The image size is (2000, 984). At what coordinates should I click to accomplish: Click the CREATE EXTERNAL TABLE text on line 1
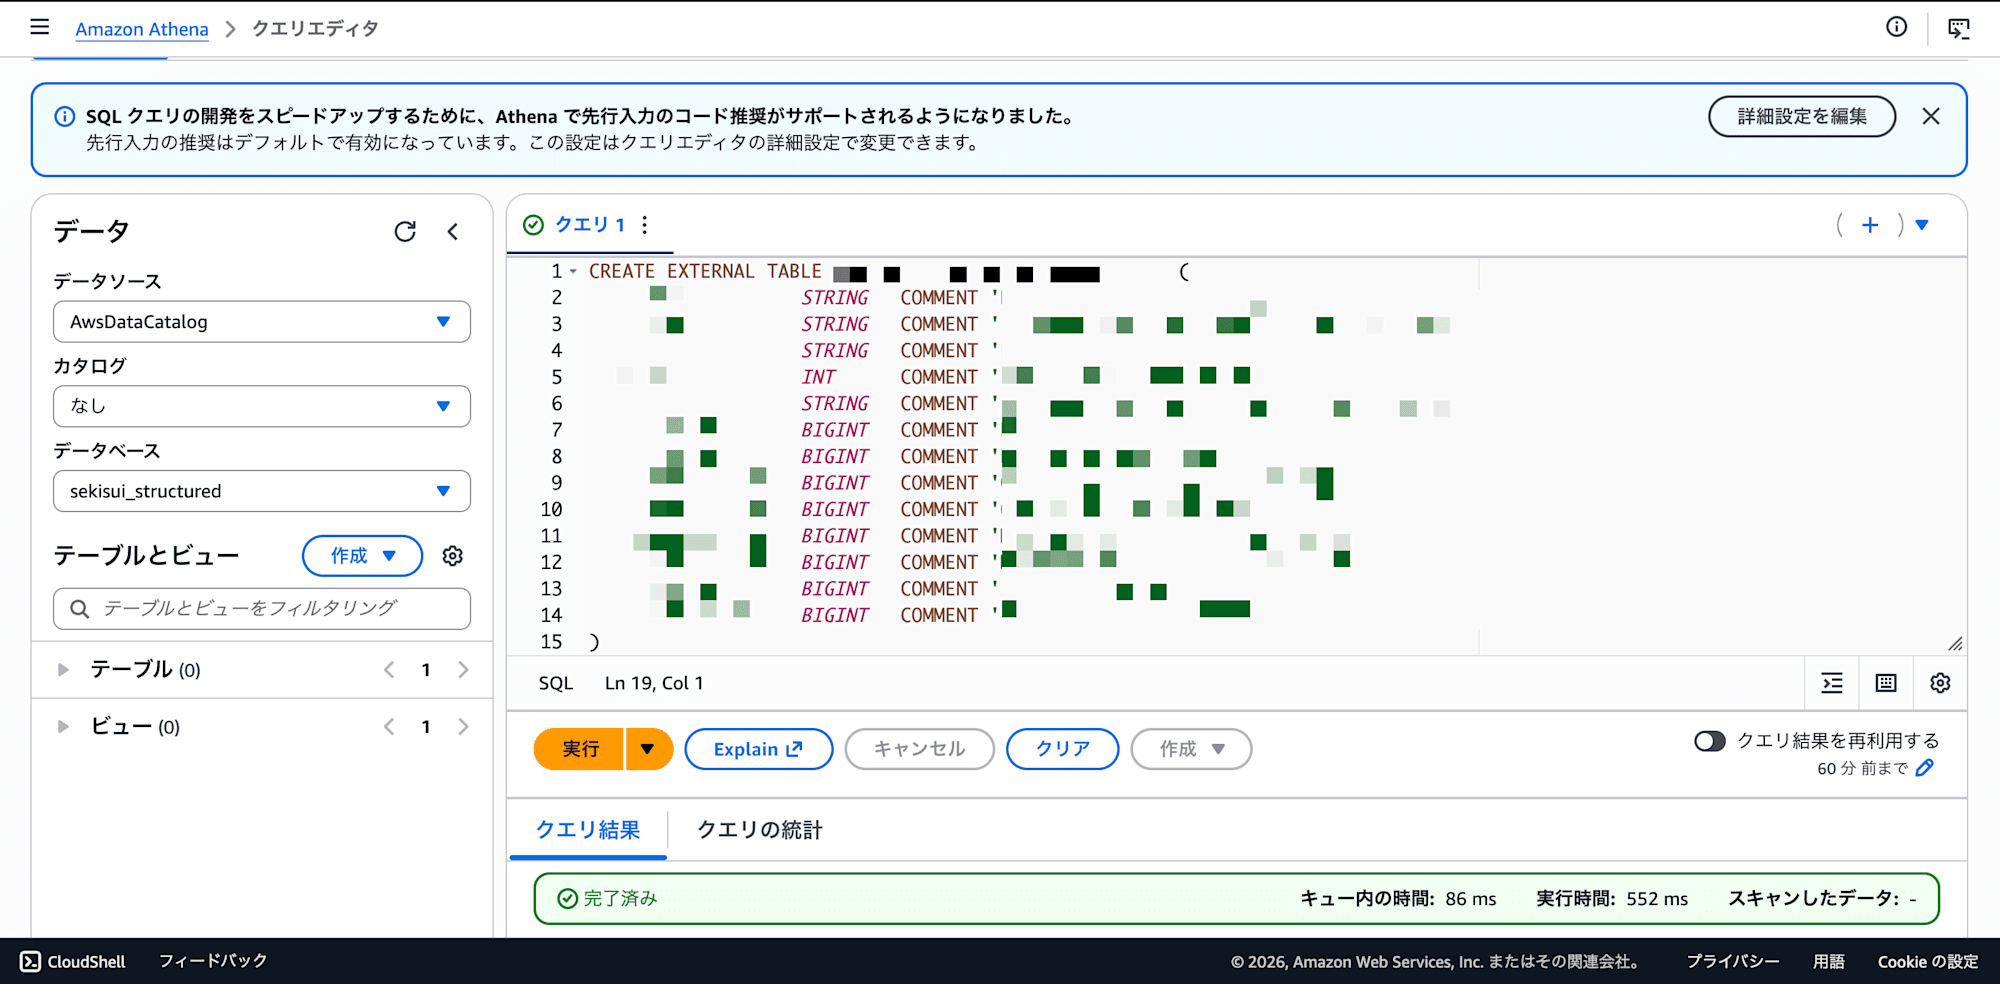click(x=705, y=272)
